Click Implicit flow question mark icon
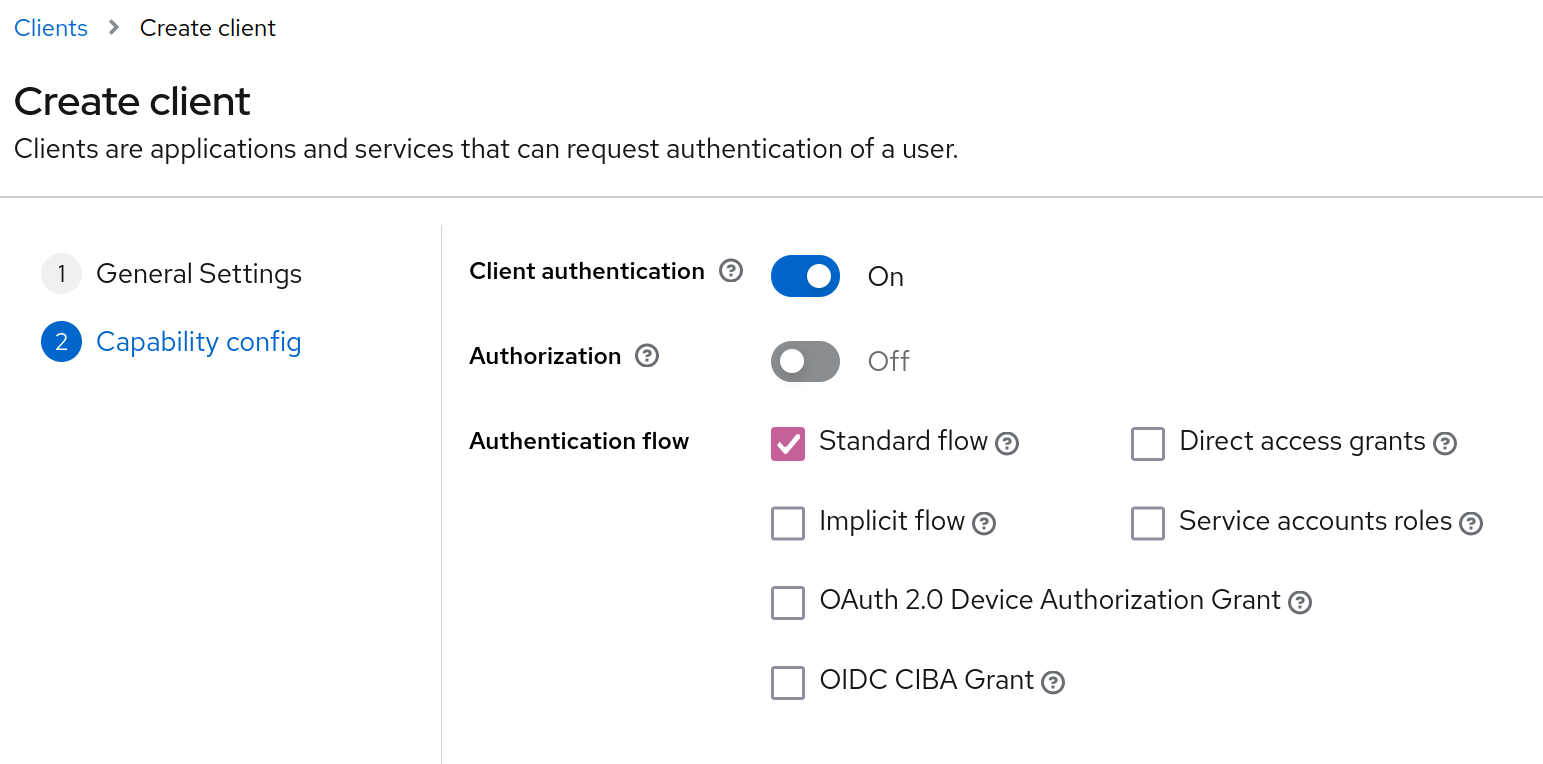This screenshot has width=1543, height=764. tap(985, 523)
